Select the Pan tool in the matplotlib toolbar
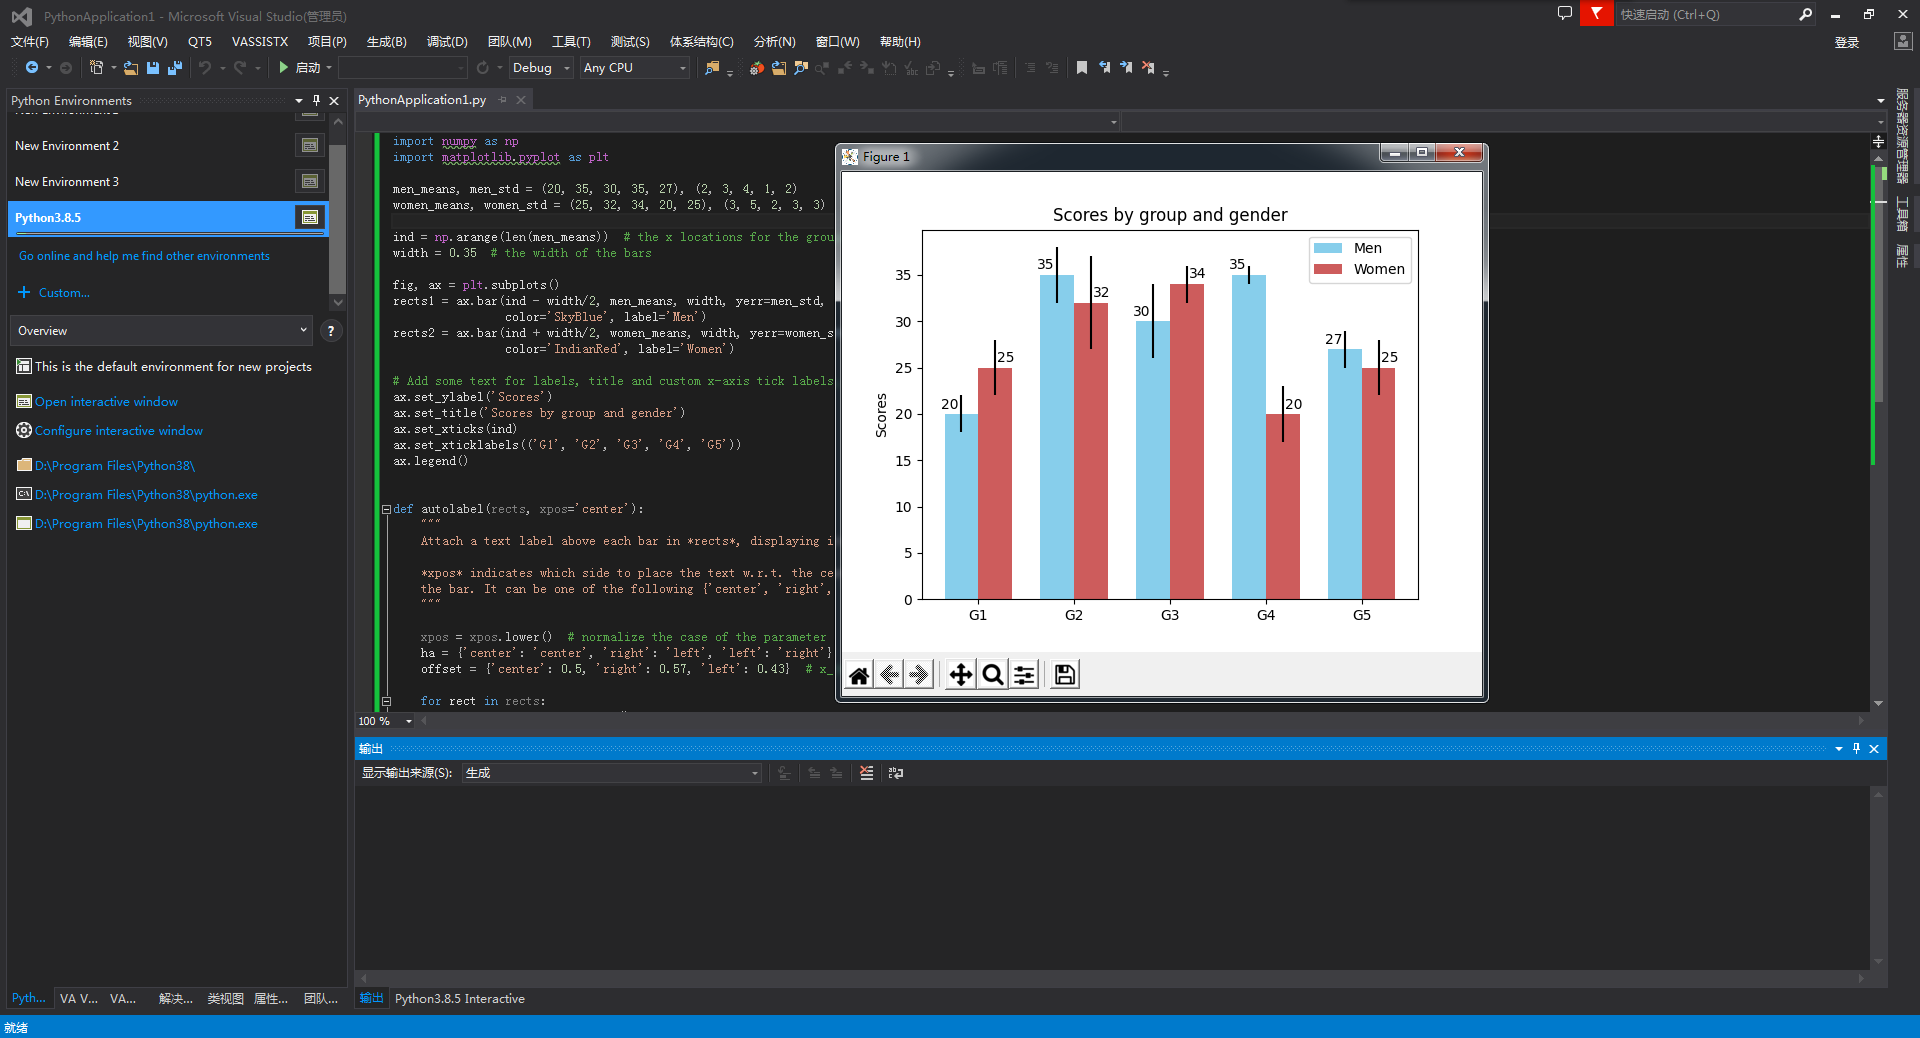Screen dimensions: 1920x1038 [959, 674]
